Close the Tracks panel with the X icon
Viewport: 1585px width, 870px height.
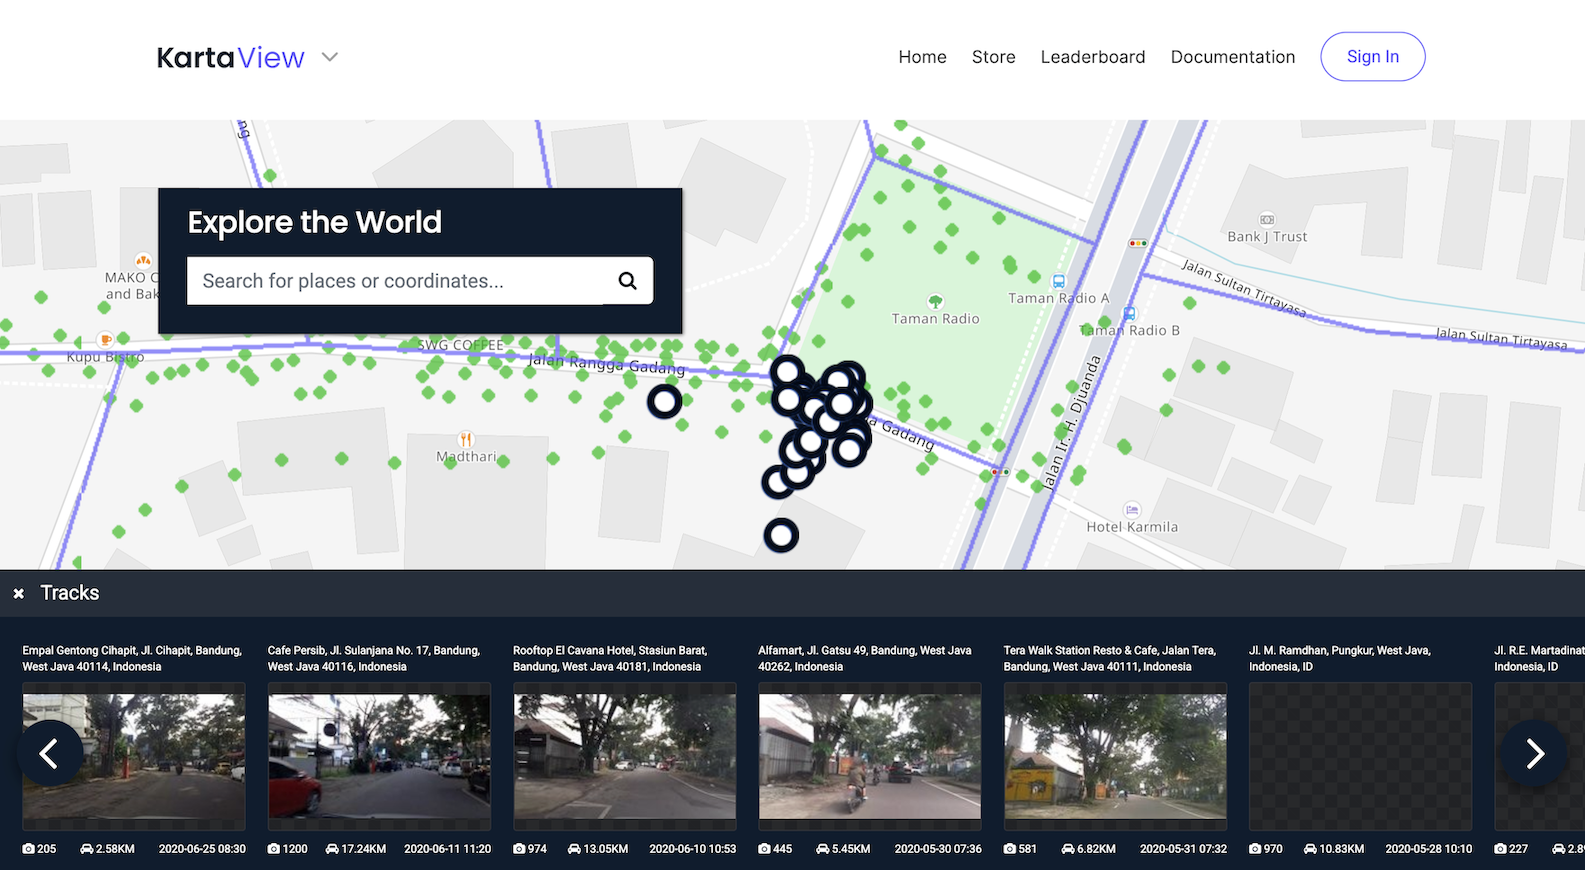[18, 594]
